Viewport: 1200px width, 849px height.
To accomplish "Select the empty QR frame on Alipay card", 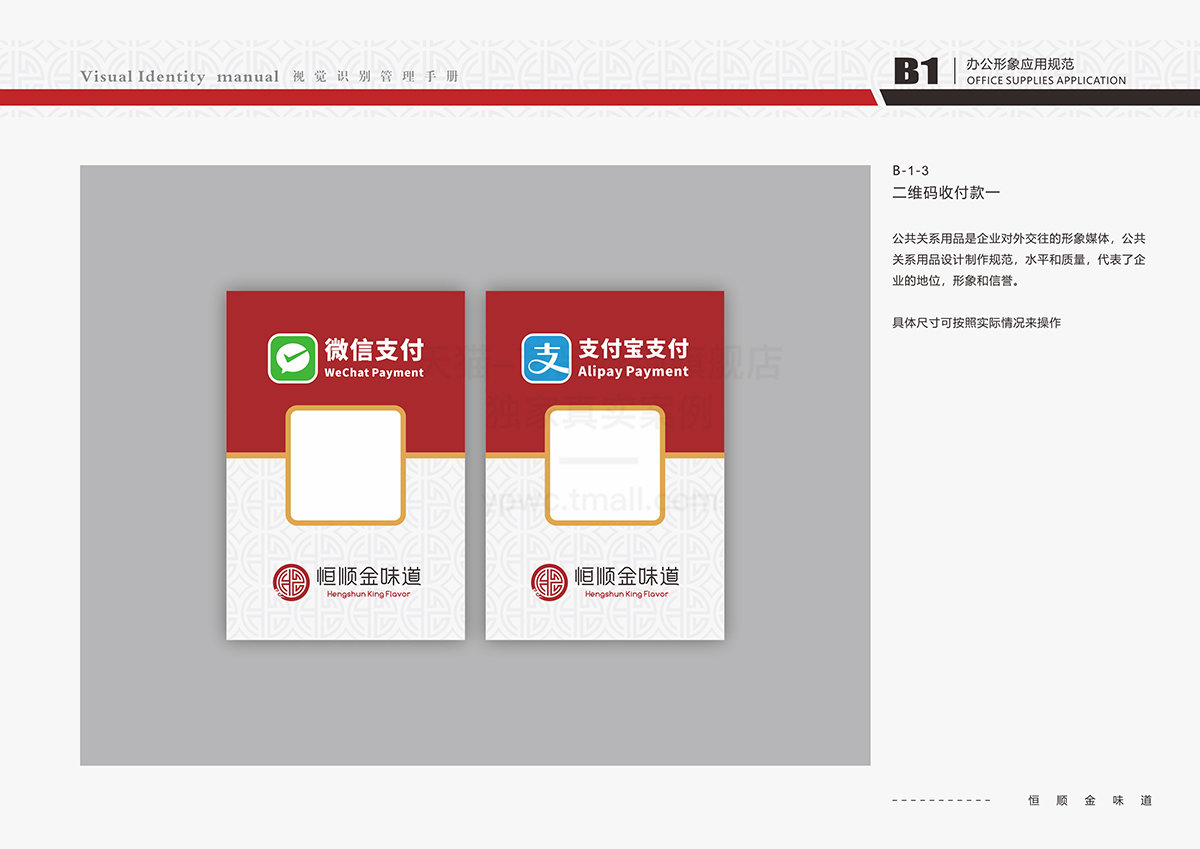I will click(x=605, y=465).
